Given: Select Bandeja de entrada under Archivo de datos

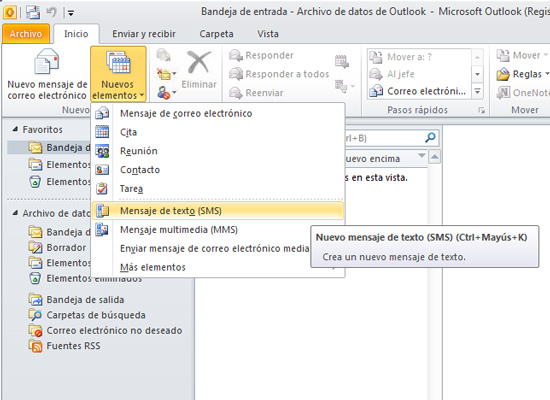Looking at the screenshot, I should (x=60, y=232).
